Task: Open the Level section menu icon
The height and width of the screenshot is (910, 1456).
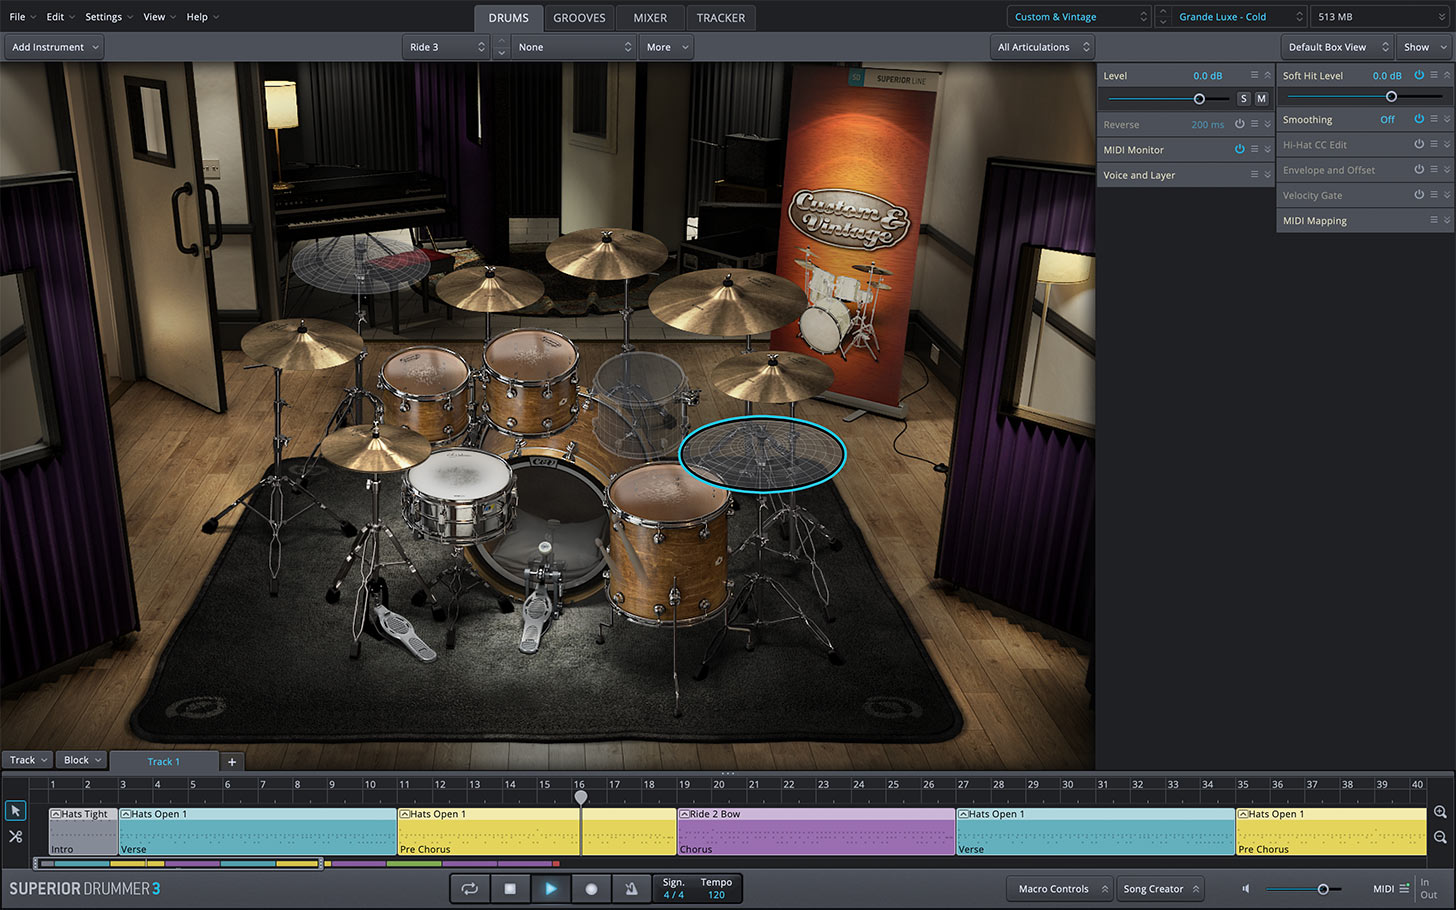Action: [1254, 75]
